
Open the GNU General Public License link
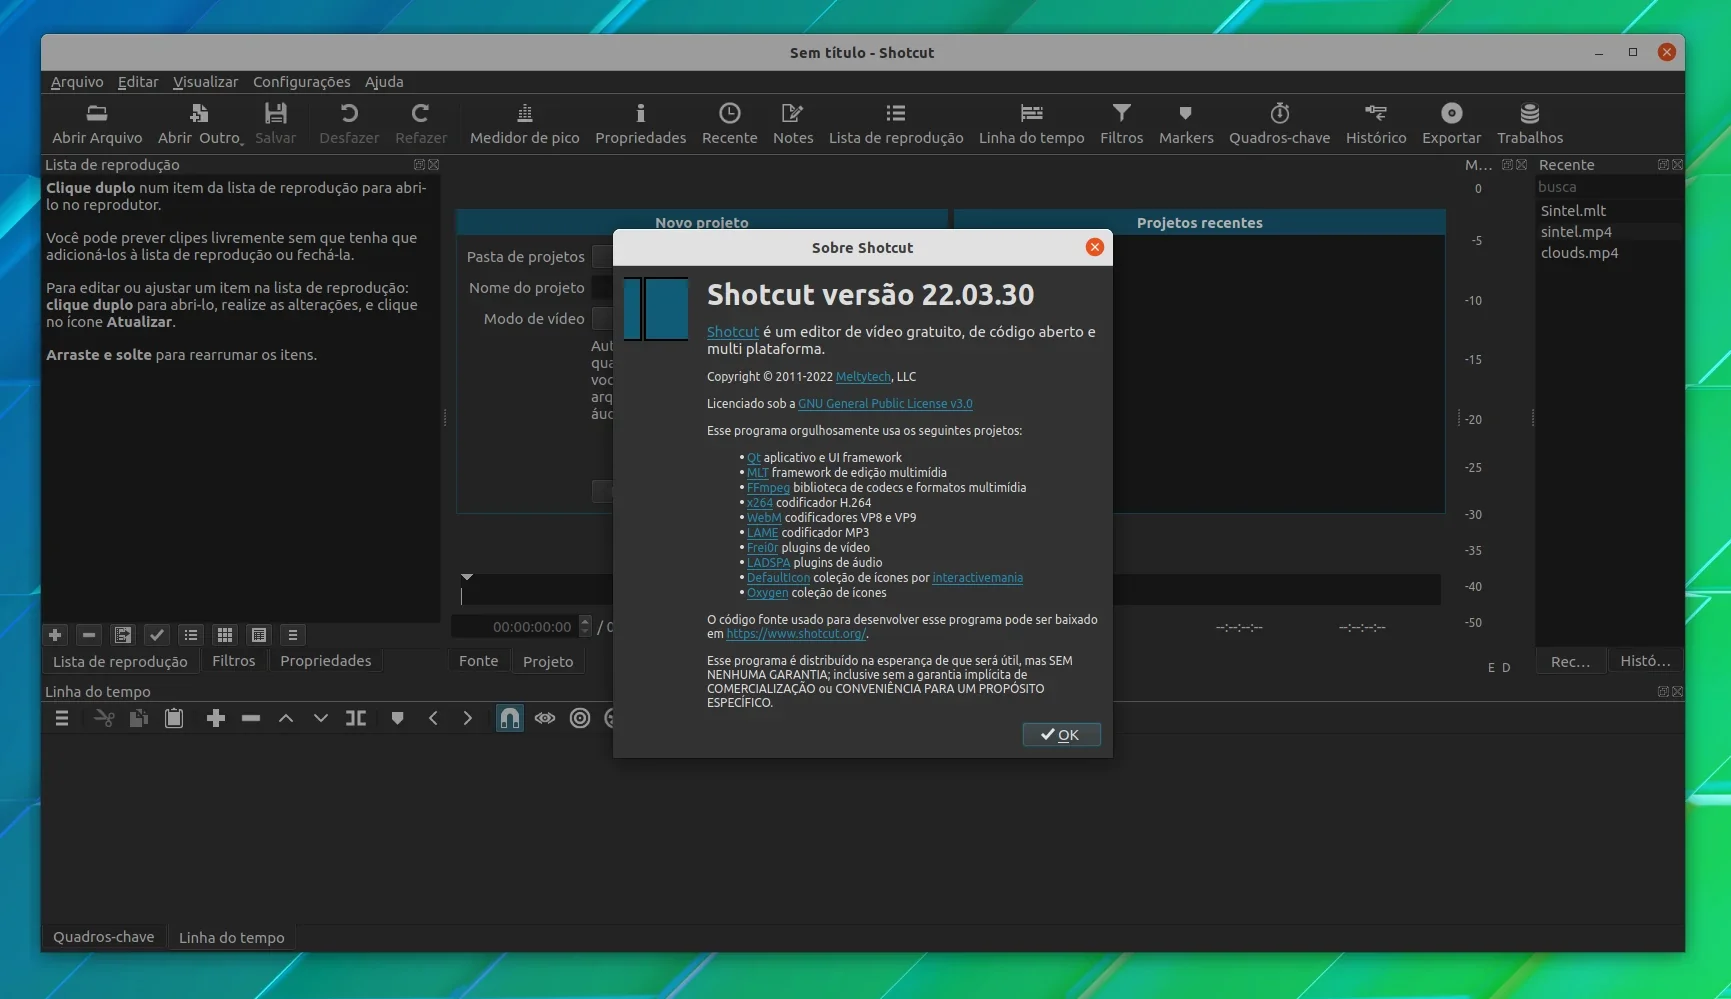885,404
